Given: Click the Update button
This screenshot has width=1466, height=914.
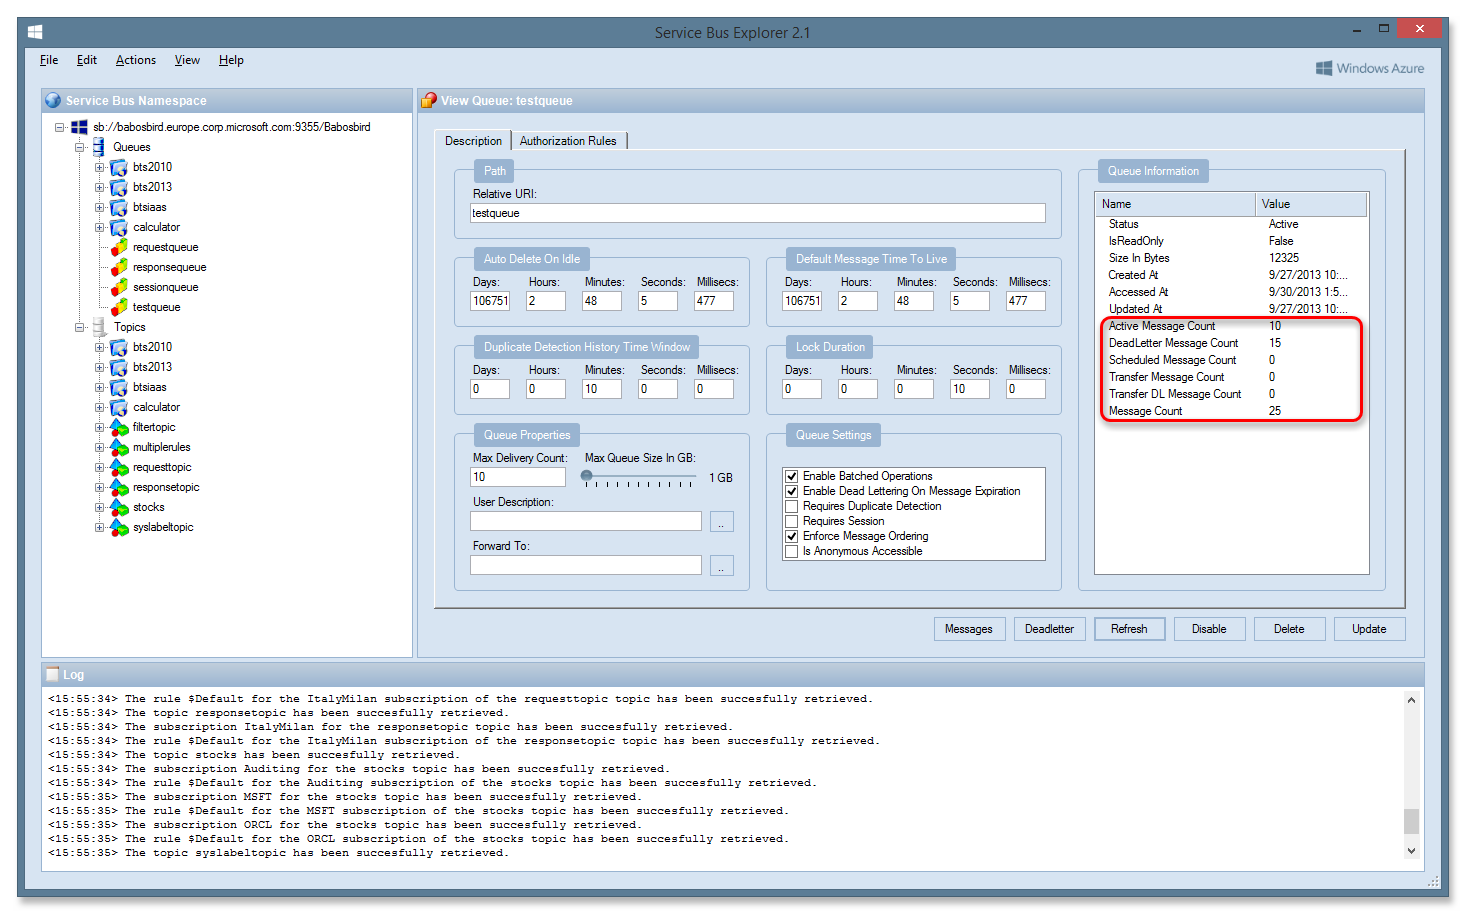Looking at the screenshot, I should pyautogui.click(x=1369, y=629).
